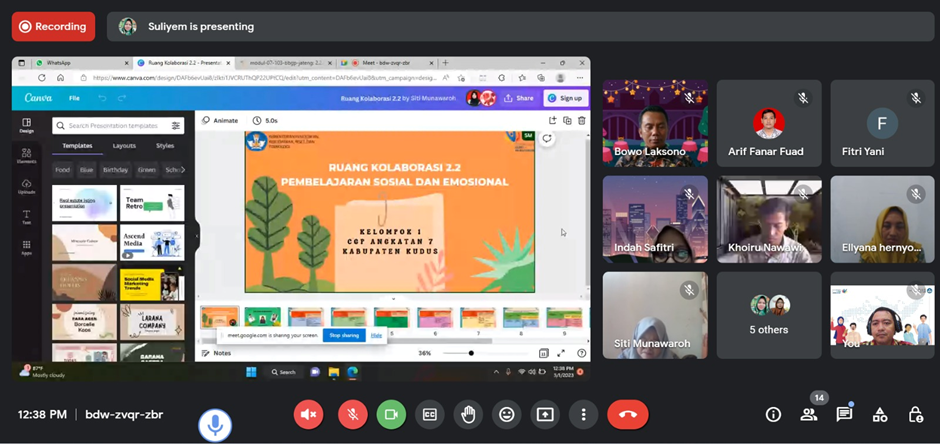Click the Canva Share button
Image resolution: width=940 pixels, height=444 pixels.
pyautogui.click(x=519, y=98)
